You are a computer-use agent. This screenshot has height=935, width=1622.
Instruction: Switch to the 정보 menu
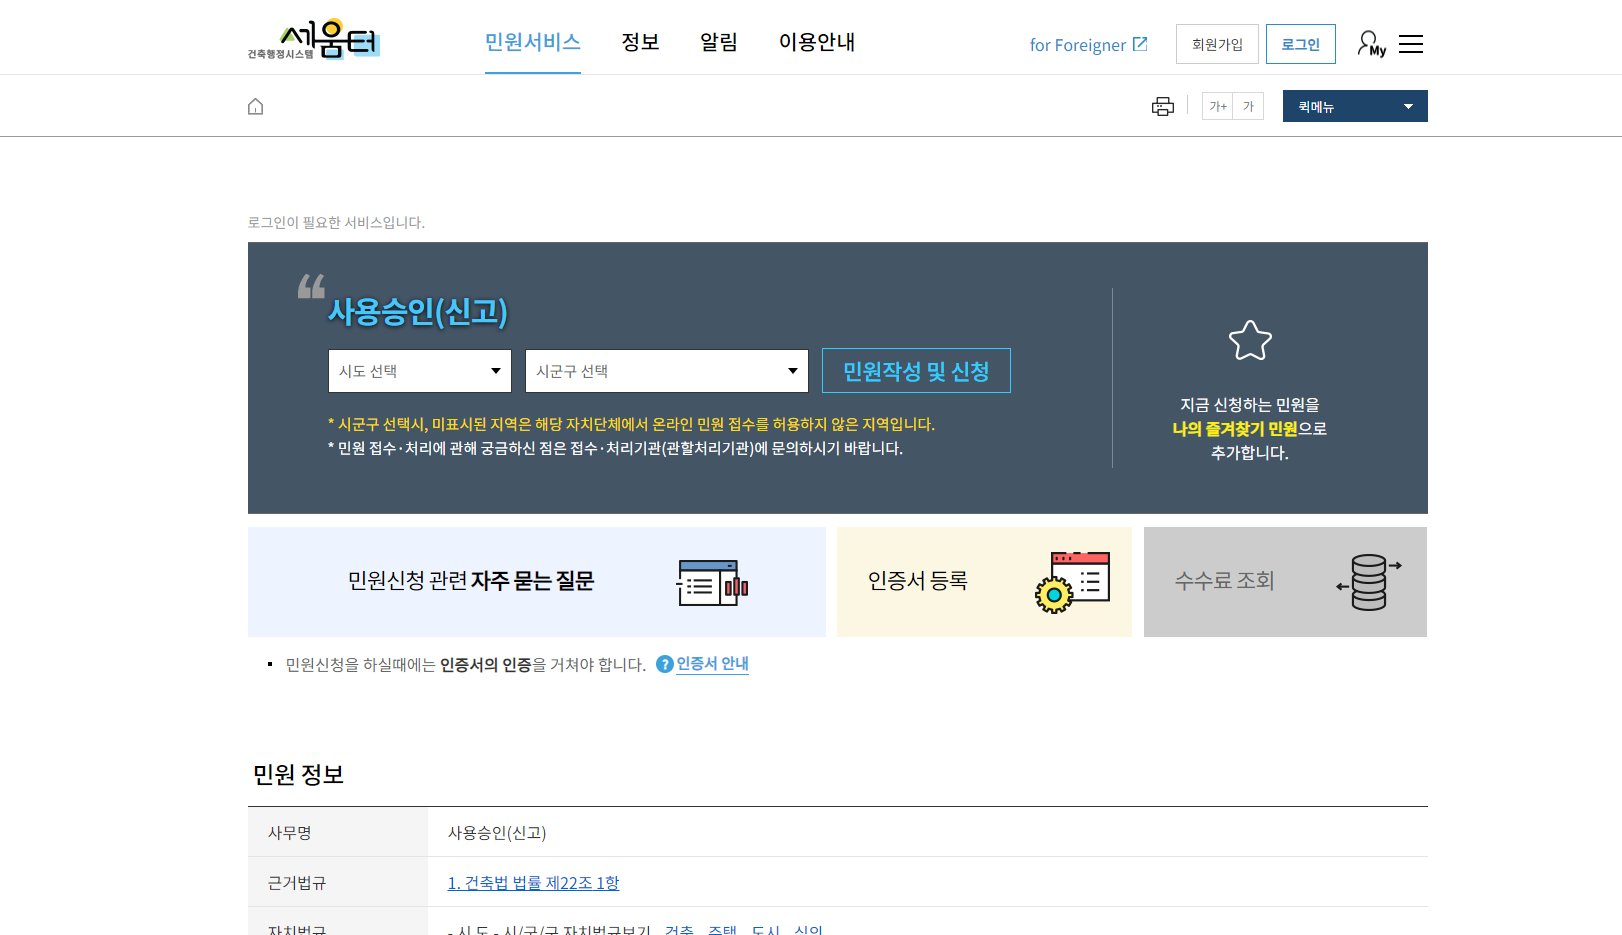(640, 42)
